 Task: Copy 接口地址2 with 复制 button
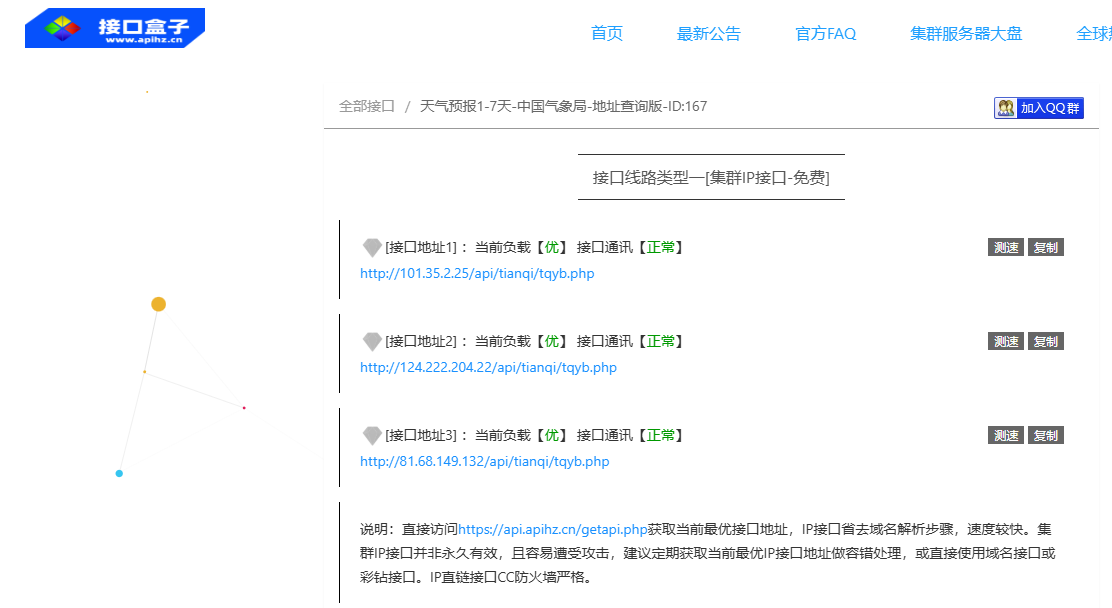[x=1046, y=341]
